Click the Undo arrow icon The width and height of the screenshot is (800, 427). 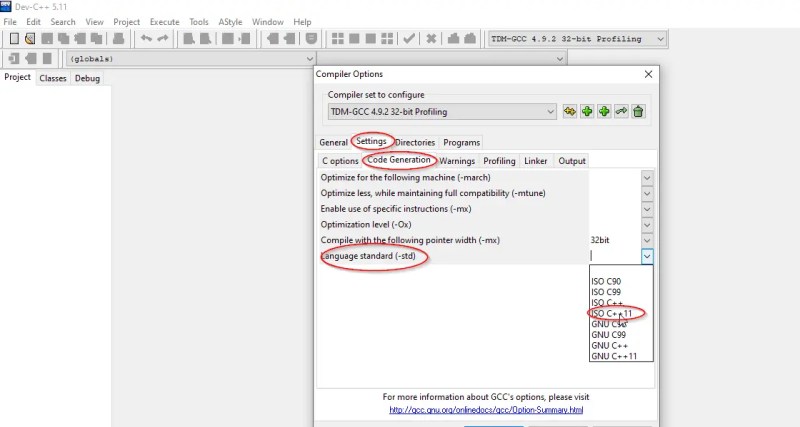[x=146, y=39]
